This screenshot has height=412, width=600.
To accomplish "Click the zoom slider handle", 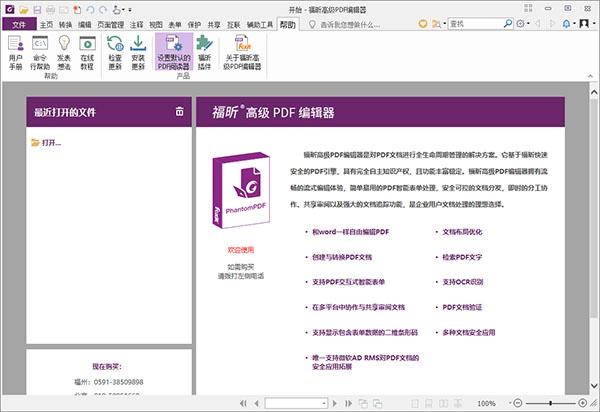I will coord(550,403).
